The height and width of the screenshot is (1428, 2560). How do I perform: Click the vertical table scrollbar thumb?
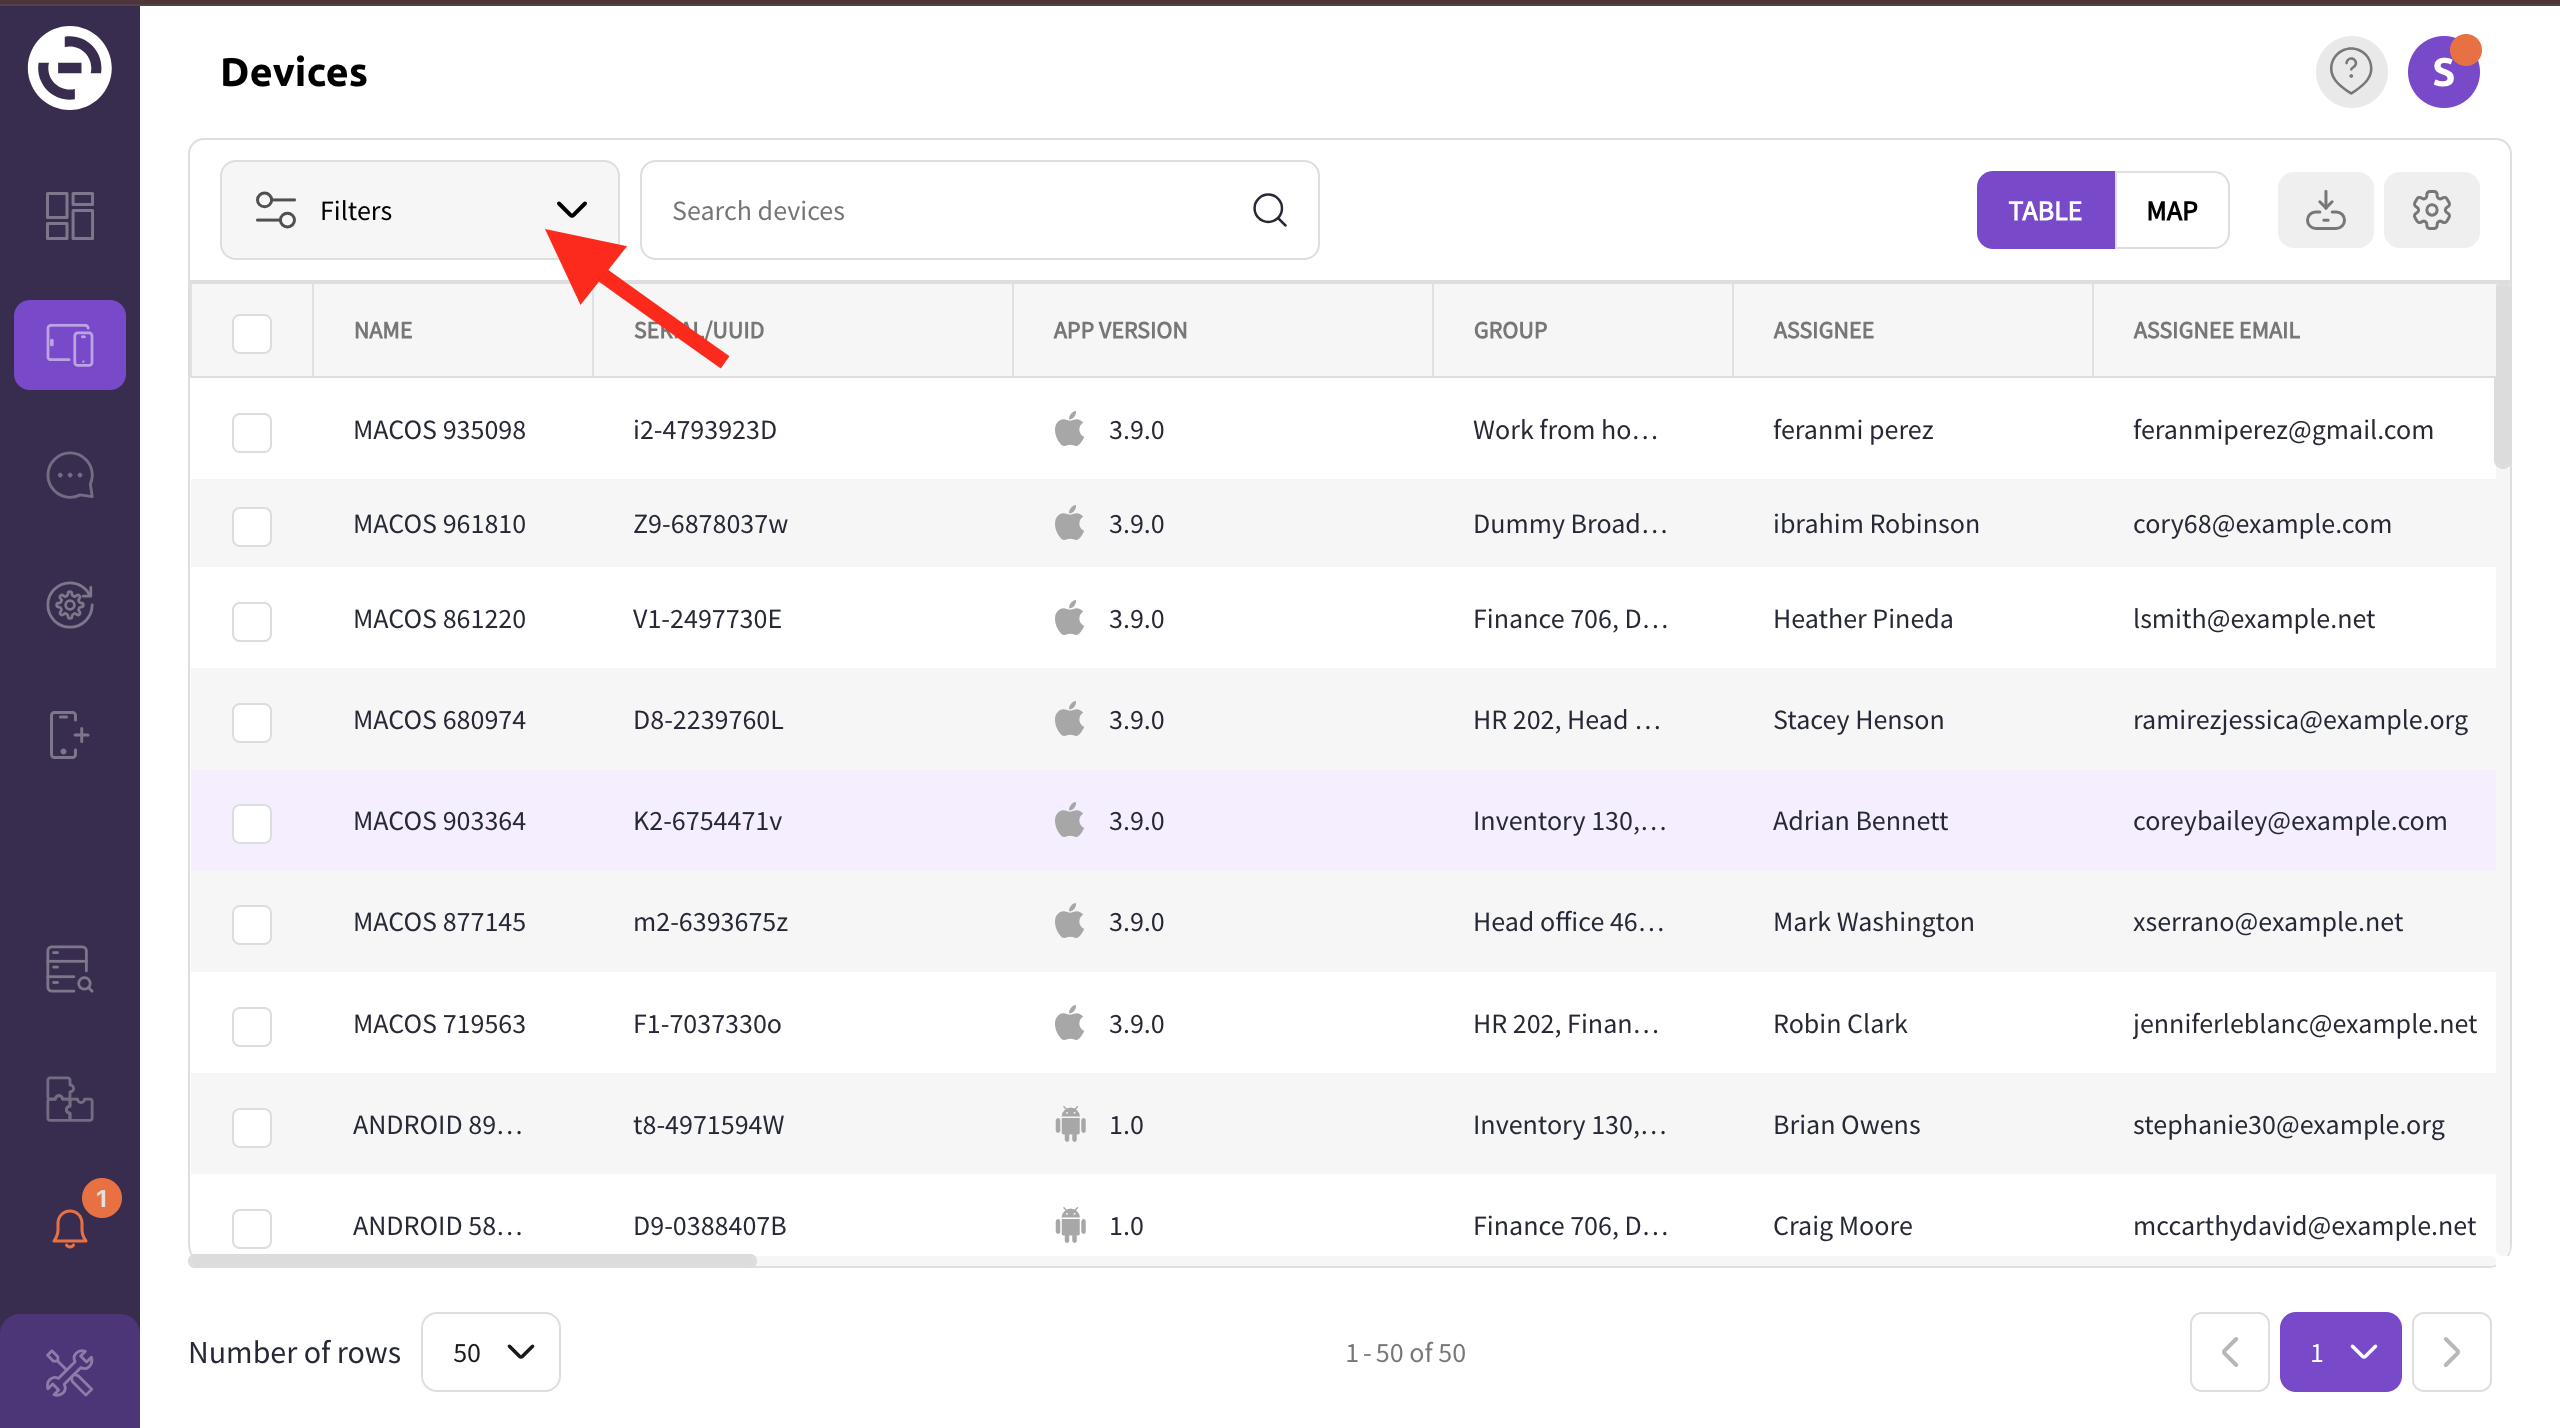[2502, 376]
